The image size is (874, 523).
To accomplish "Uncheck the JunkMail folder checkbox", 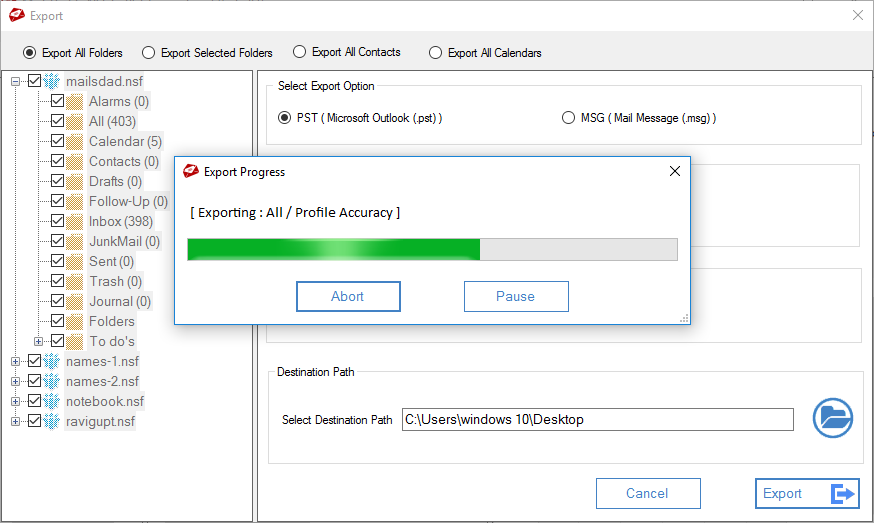I will tap(57, 241).
